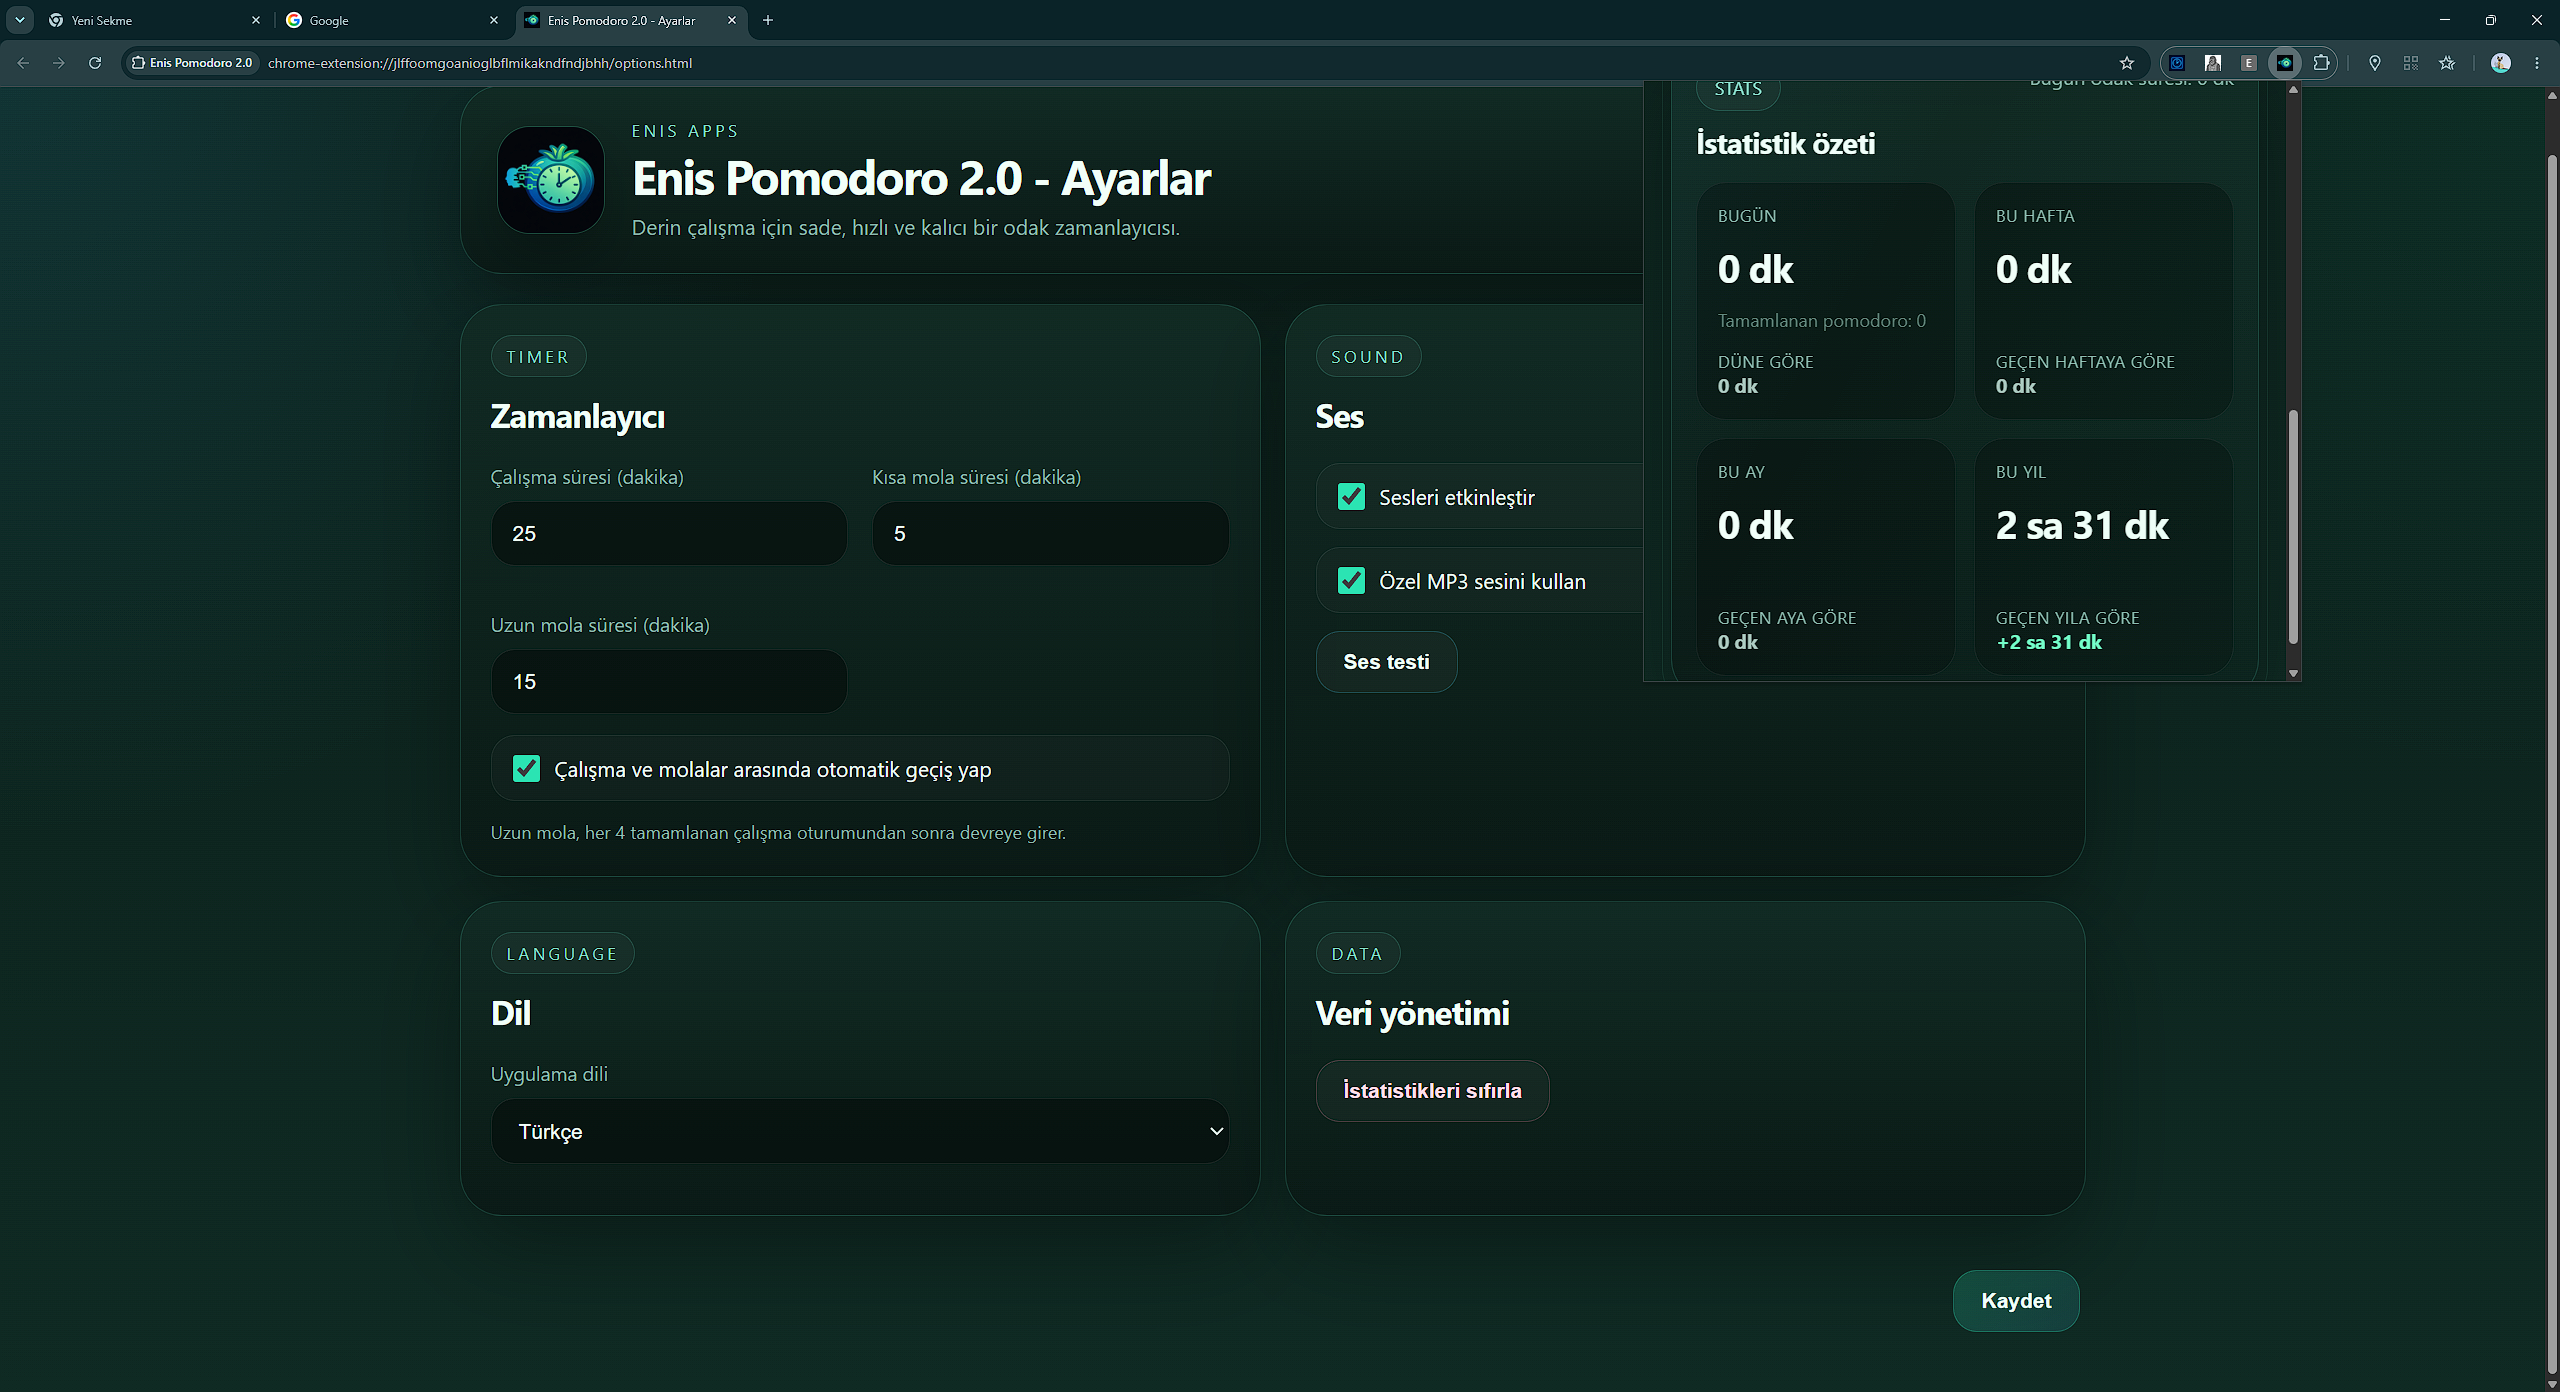Open the starred bookmarks list icon
Image resolution: width=2560 pixels, height=1392 pixels.
tap(2447, 63)
